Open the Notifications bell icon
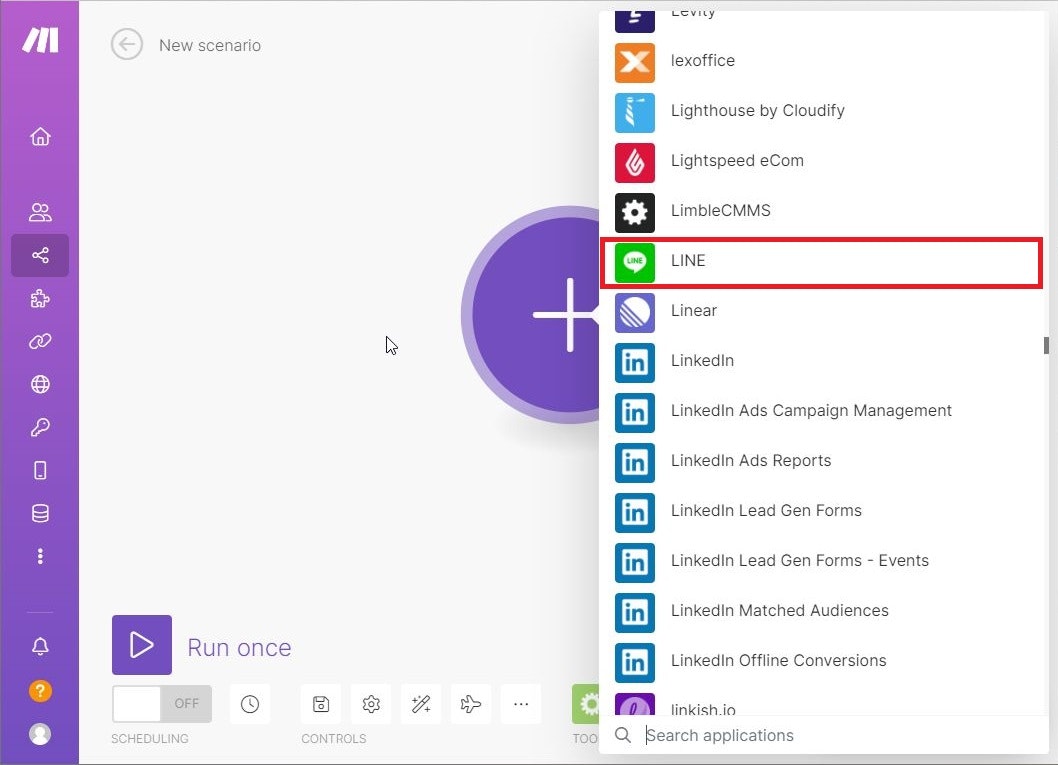This screenshot has width=1058, height=765. pos(40,646)
